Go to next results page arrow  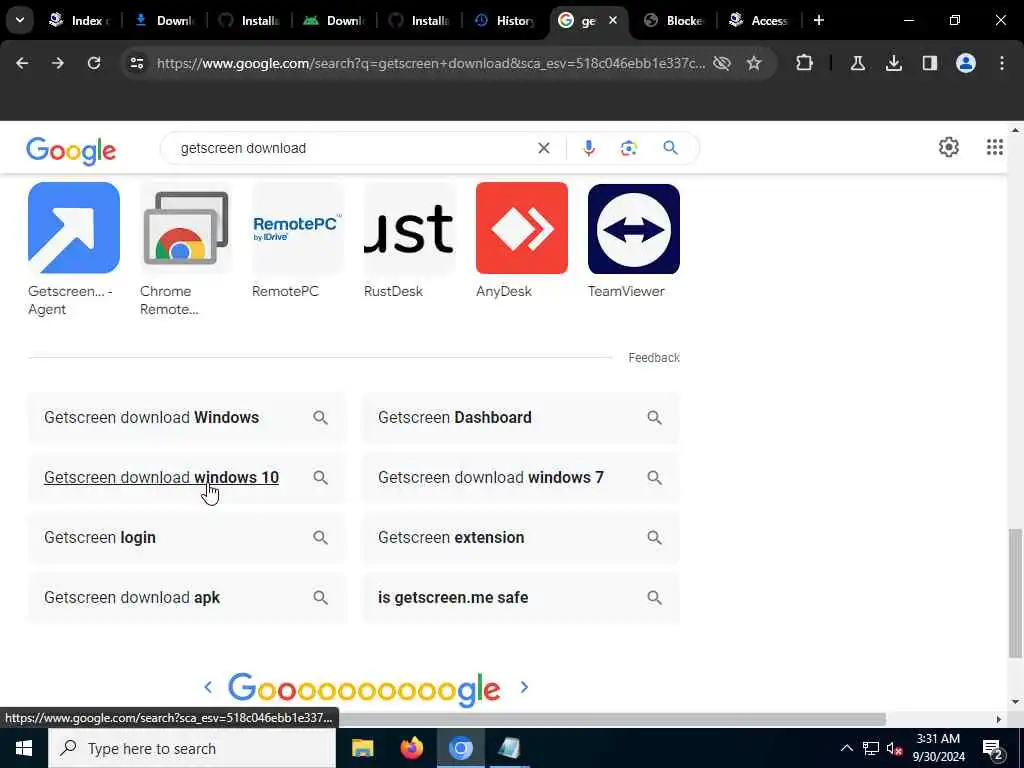pyautogui.click(x=524, y=687)
